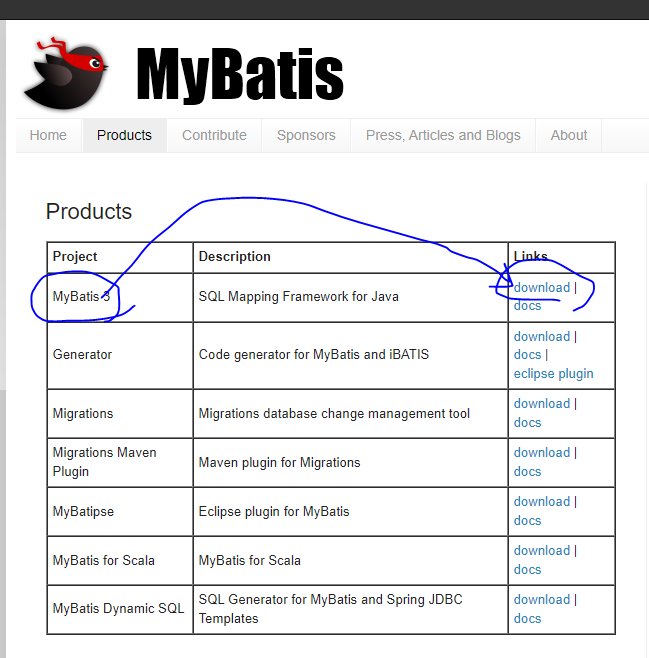Click MyBatis for Scala project cell
Screen dimensions: 649x658
click(120, 561)
